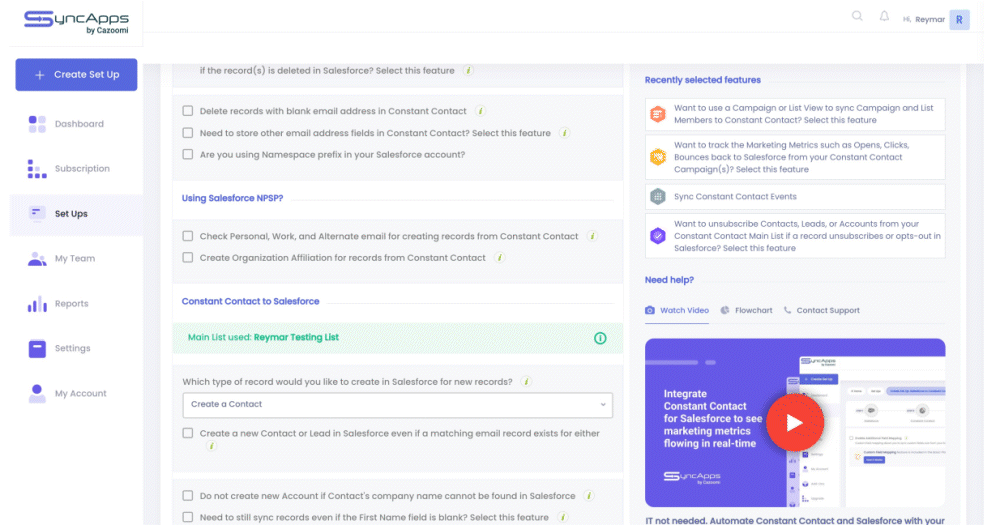
Task: Enable sync records with blank First Name
Action: coord(188,517)
